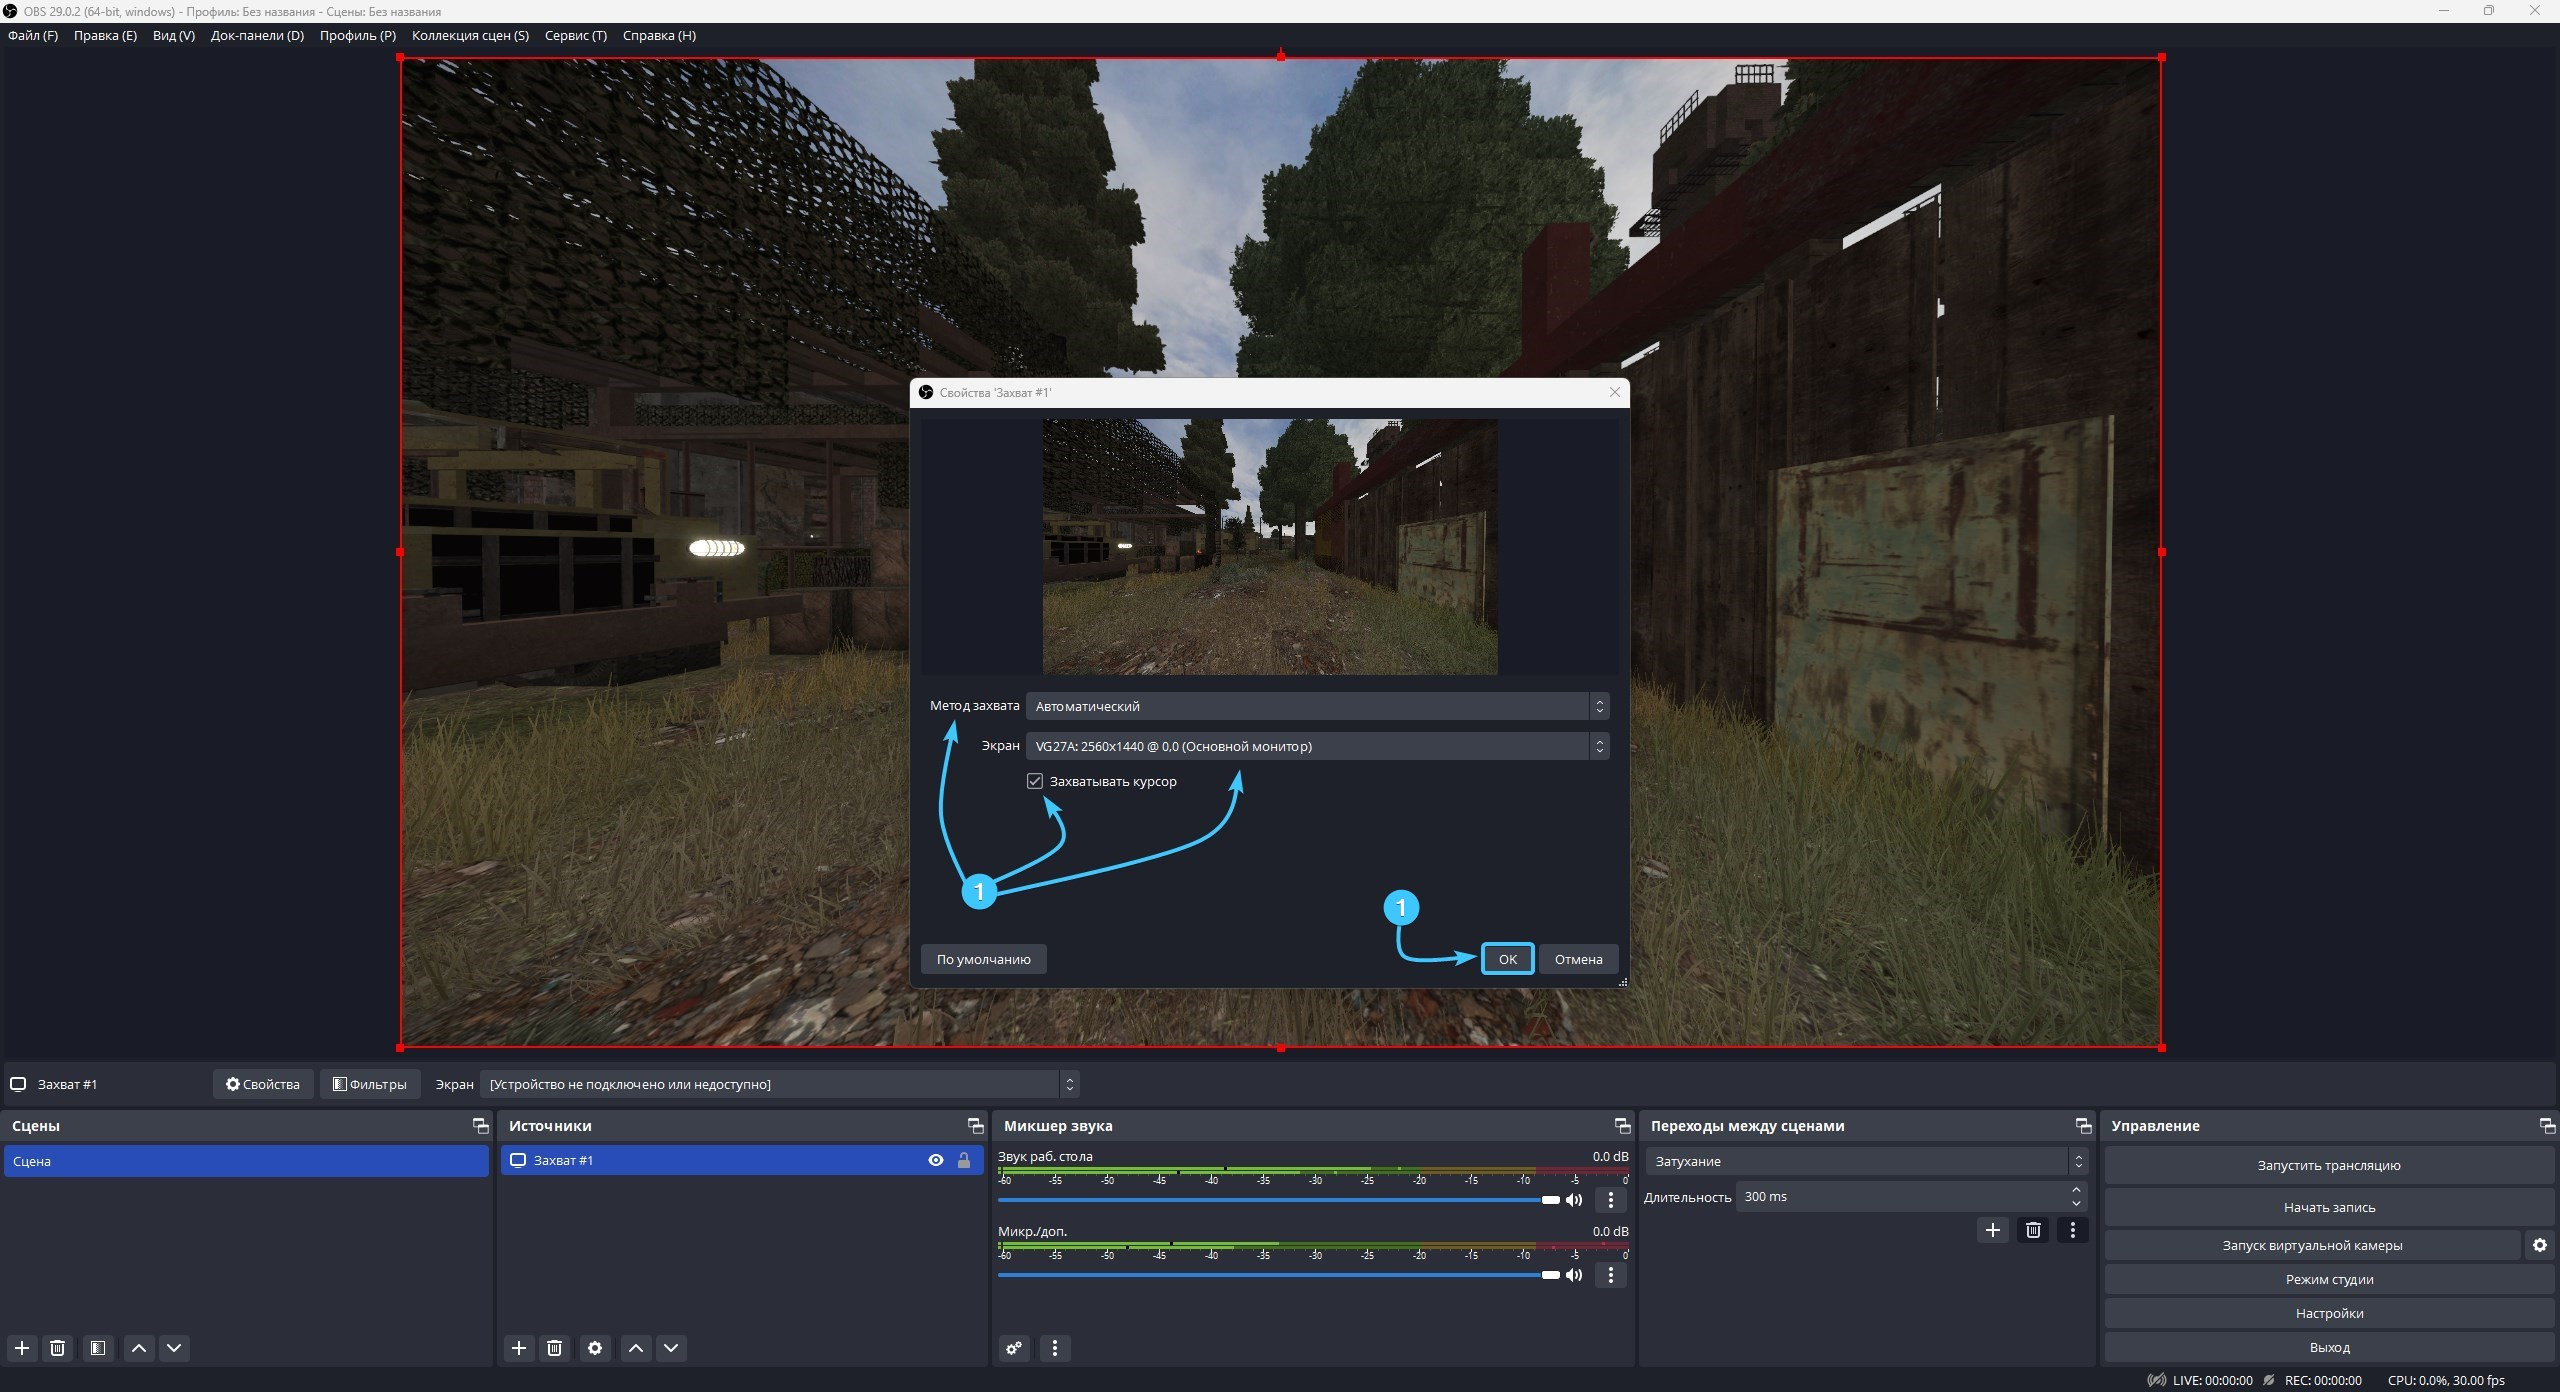This screenshot has width=2560, height=1392.
Task: Move scene up arrow in Scenes panel
Action: click(x=139, y=1348)
